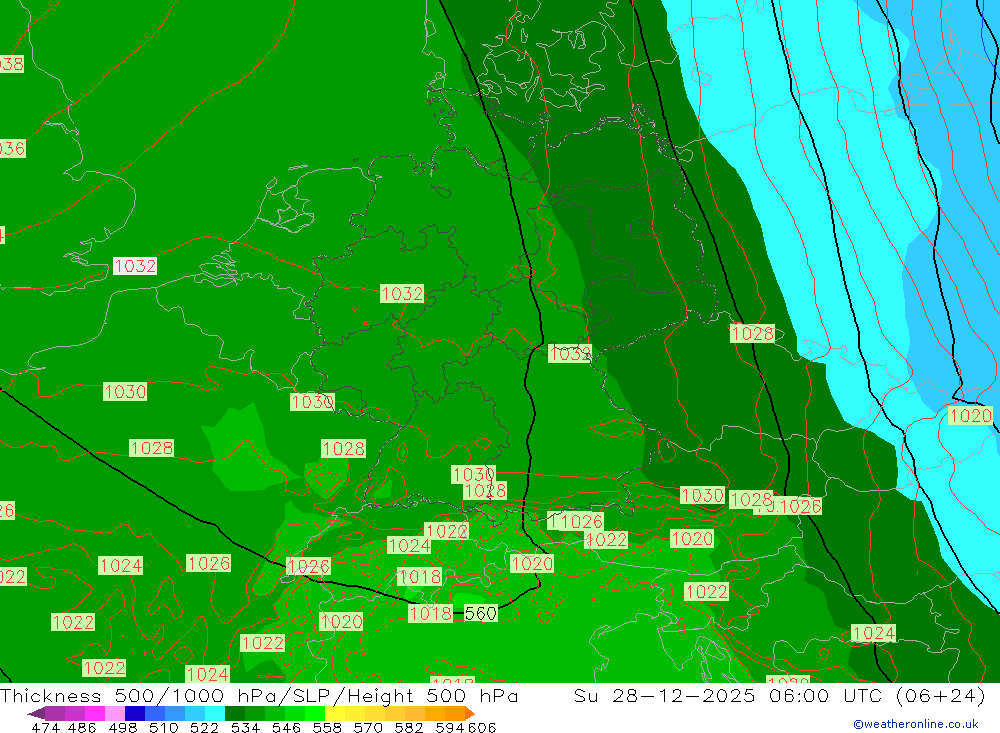Click the purple arrow at legend start
The width and height of the screenshot is (1000, 733).
pos(36,714)
